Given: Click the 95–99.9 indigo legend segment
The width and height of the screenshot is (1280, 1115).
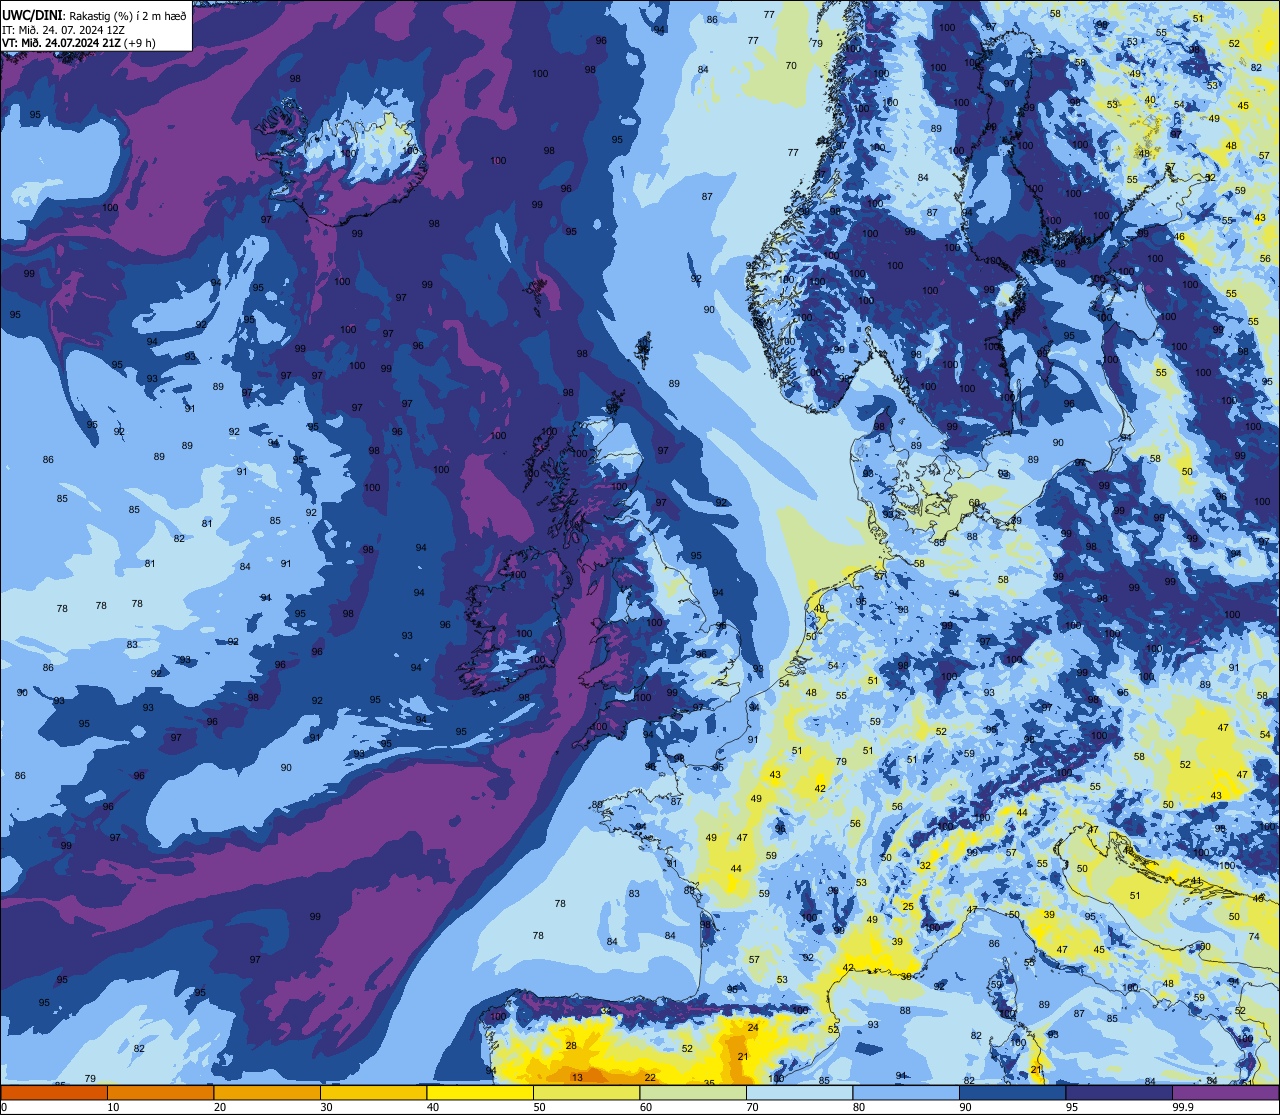Looking at the screenshot, I should pos(1119,1092).
